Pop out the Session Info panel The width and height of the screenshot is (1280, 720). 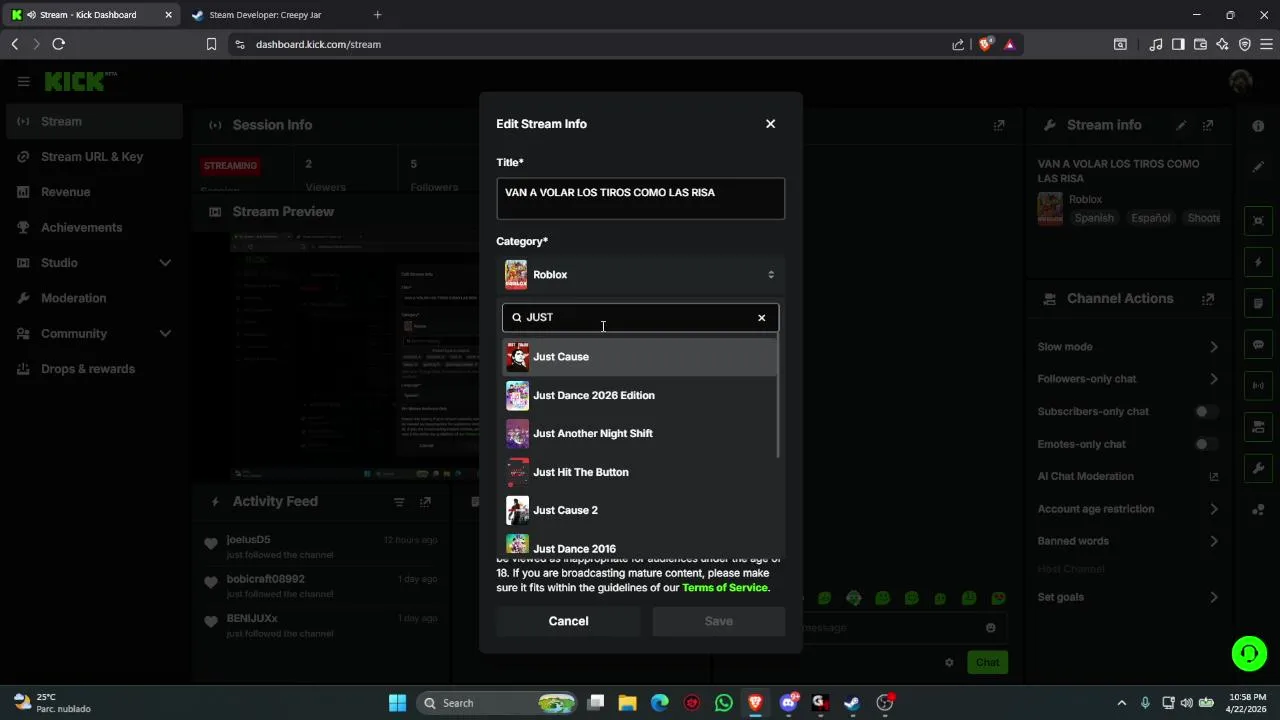tap(999, 125)
